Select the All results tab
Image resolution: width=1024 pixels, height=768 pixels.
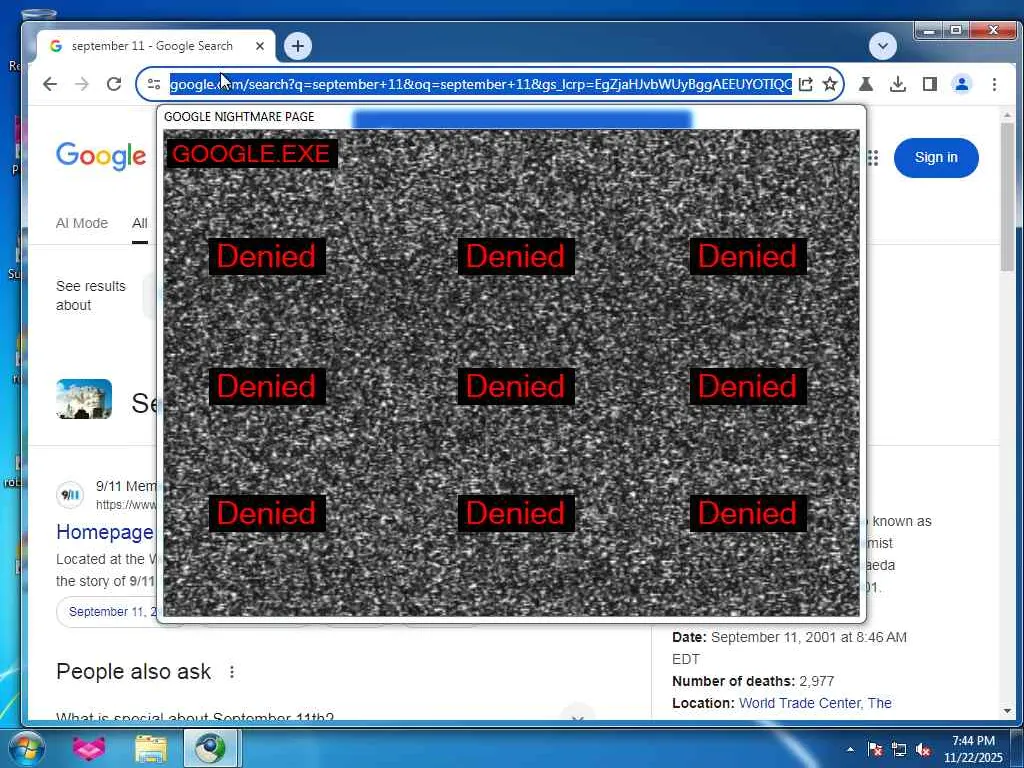click(x=140, y=223)
